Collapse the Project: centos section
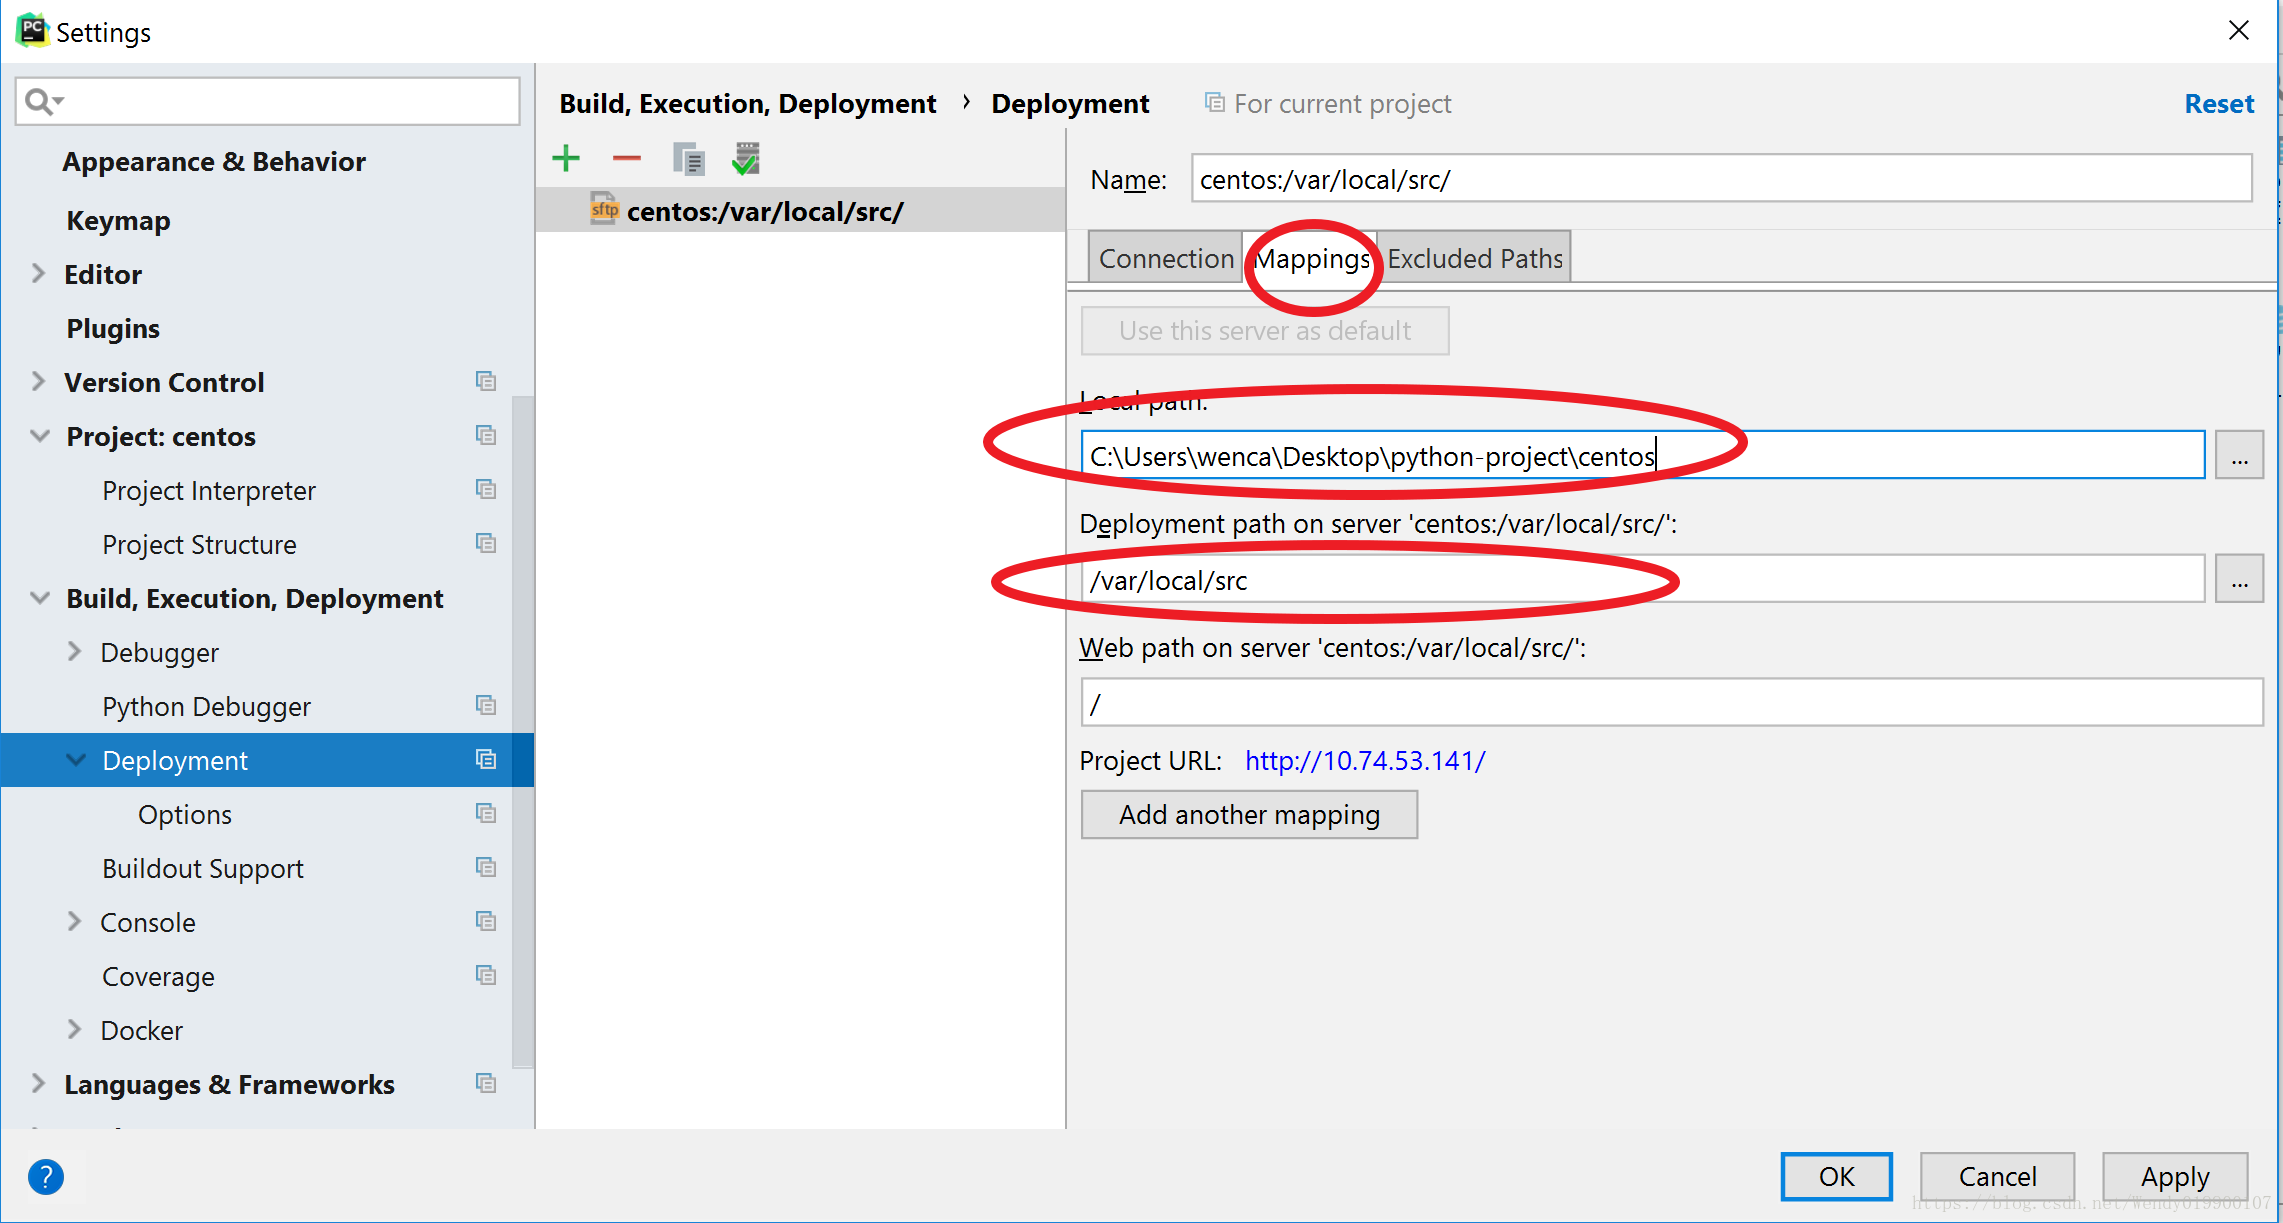Image resolution: width=2283 pixels, height=1223 pixels. [x=40, y=436]
